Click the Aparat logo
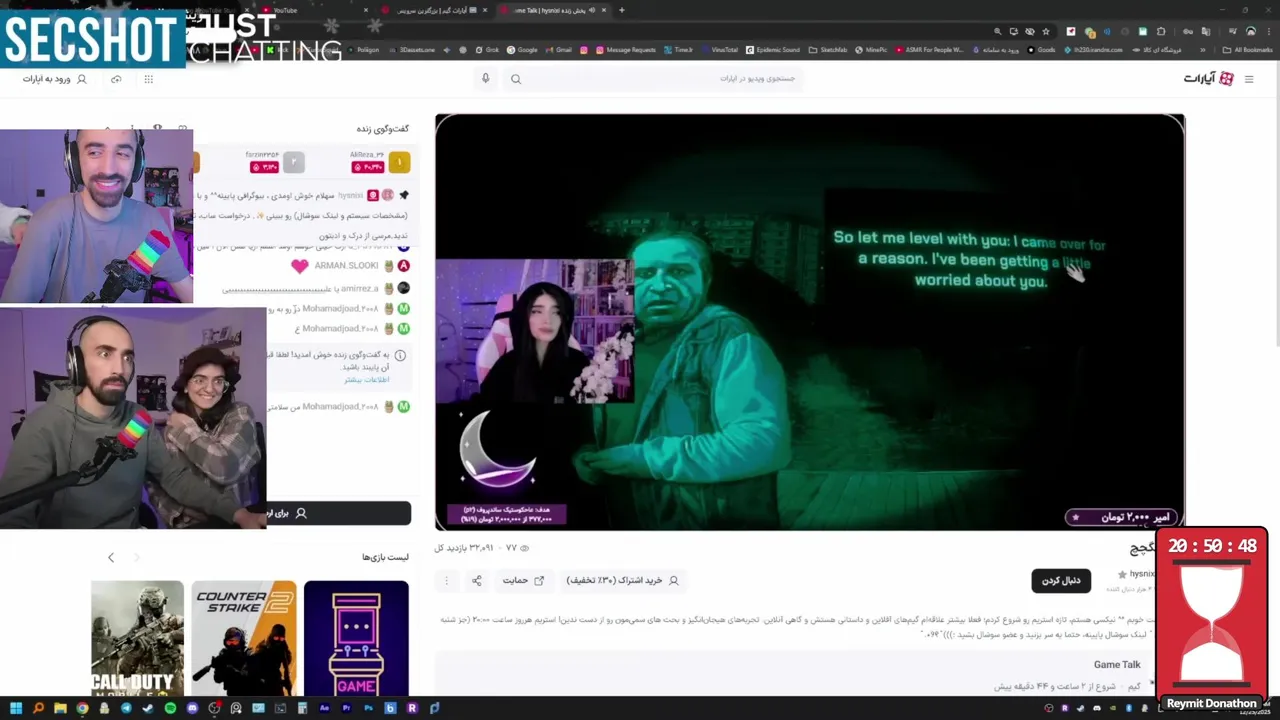1280x720 pixels. [1209, 79]
